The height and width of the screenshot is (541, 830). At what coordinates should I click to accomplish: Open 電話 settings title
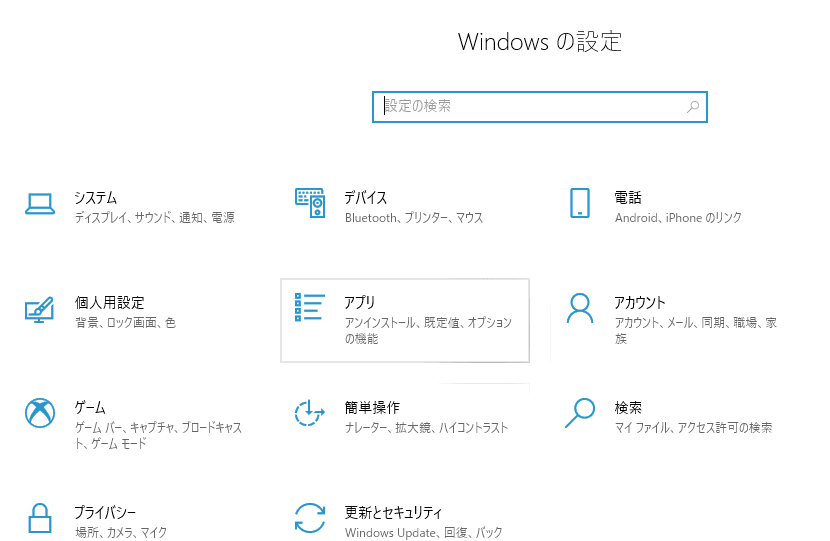coord(628,198)
